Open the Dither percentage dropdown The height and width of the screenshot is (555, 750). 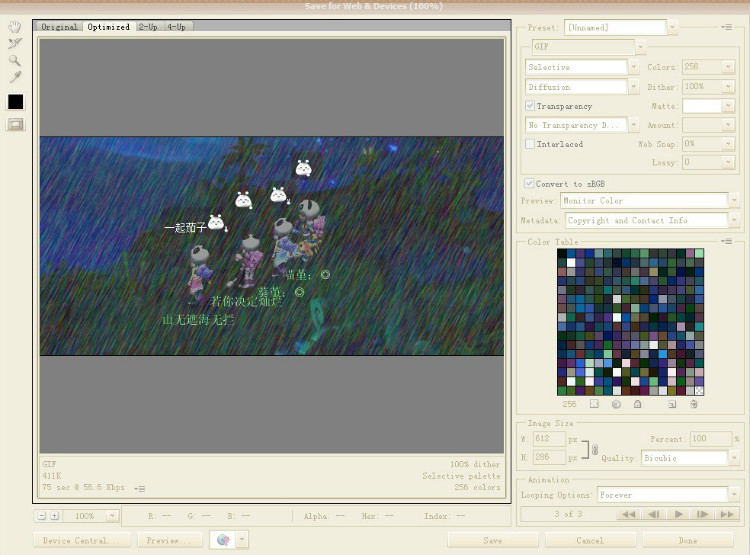tap(728, 87)
